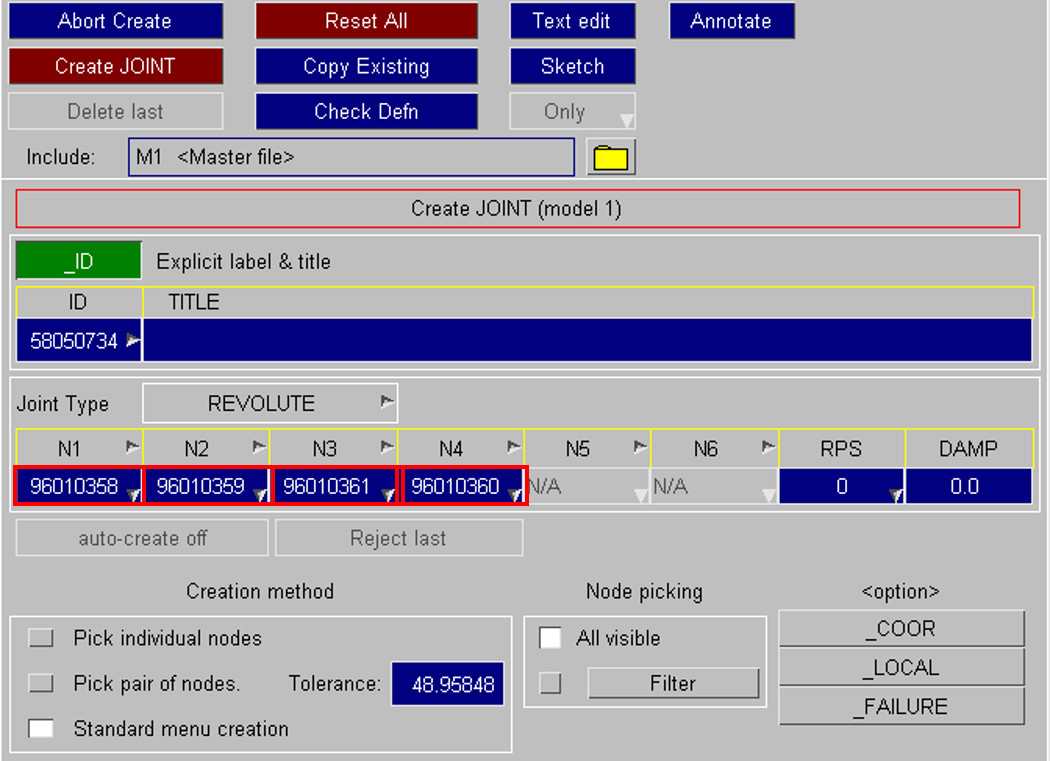Click the RPS column header
Screen dimensions: 1050x761
point(841,448)
